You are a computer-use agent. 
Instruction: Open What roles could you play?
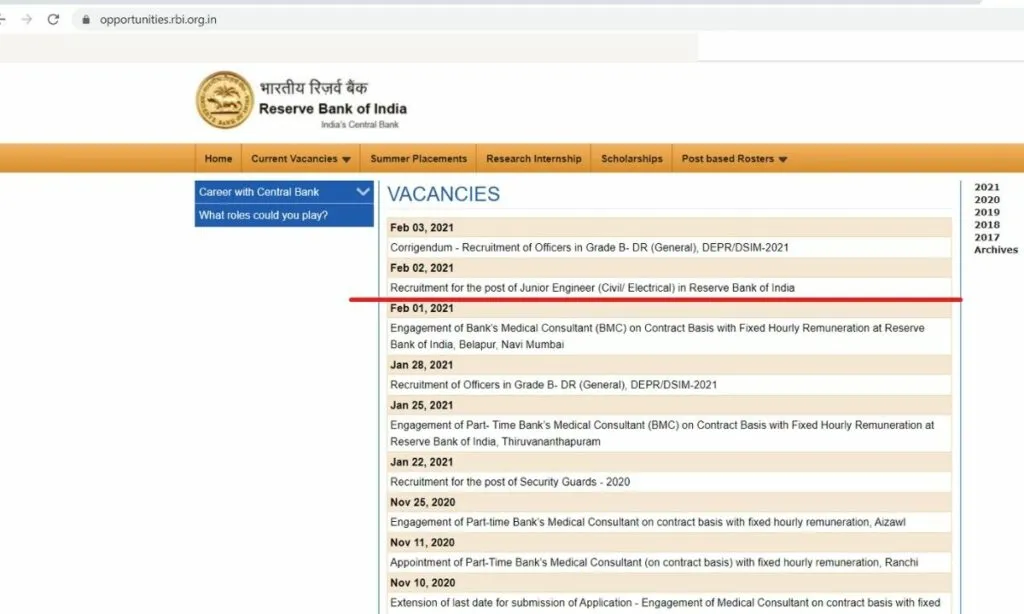[284, 216]
